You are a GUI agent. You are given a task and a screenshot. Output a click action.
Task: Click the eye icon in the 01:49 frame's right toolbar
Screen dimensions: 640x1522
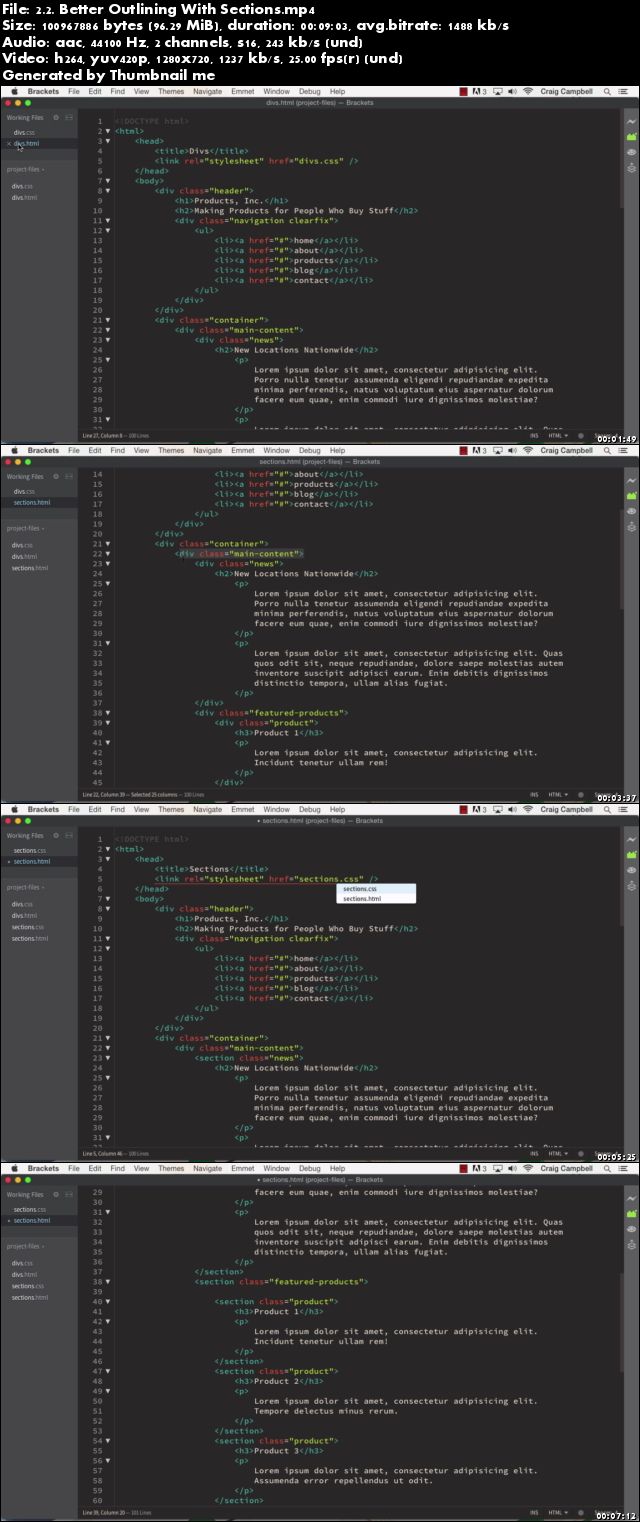click(x=631, y=152)
